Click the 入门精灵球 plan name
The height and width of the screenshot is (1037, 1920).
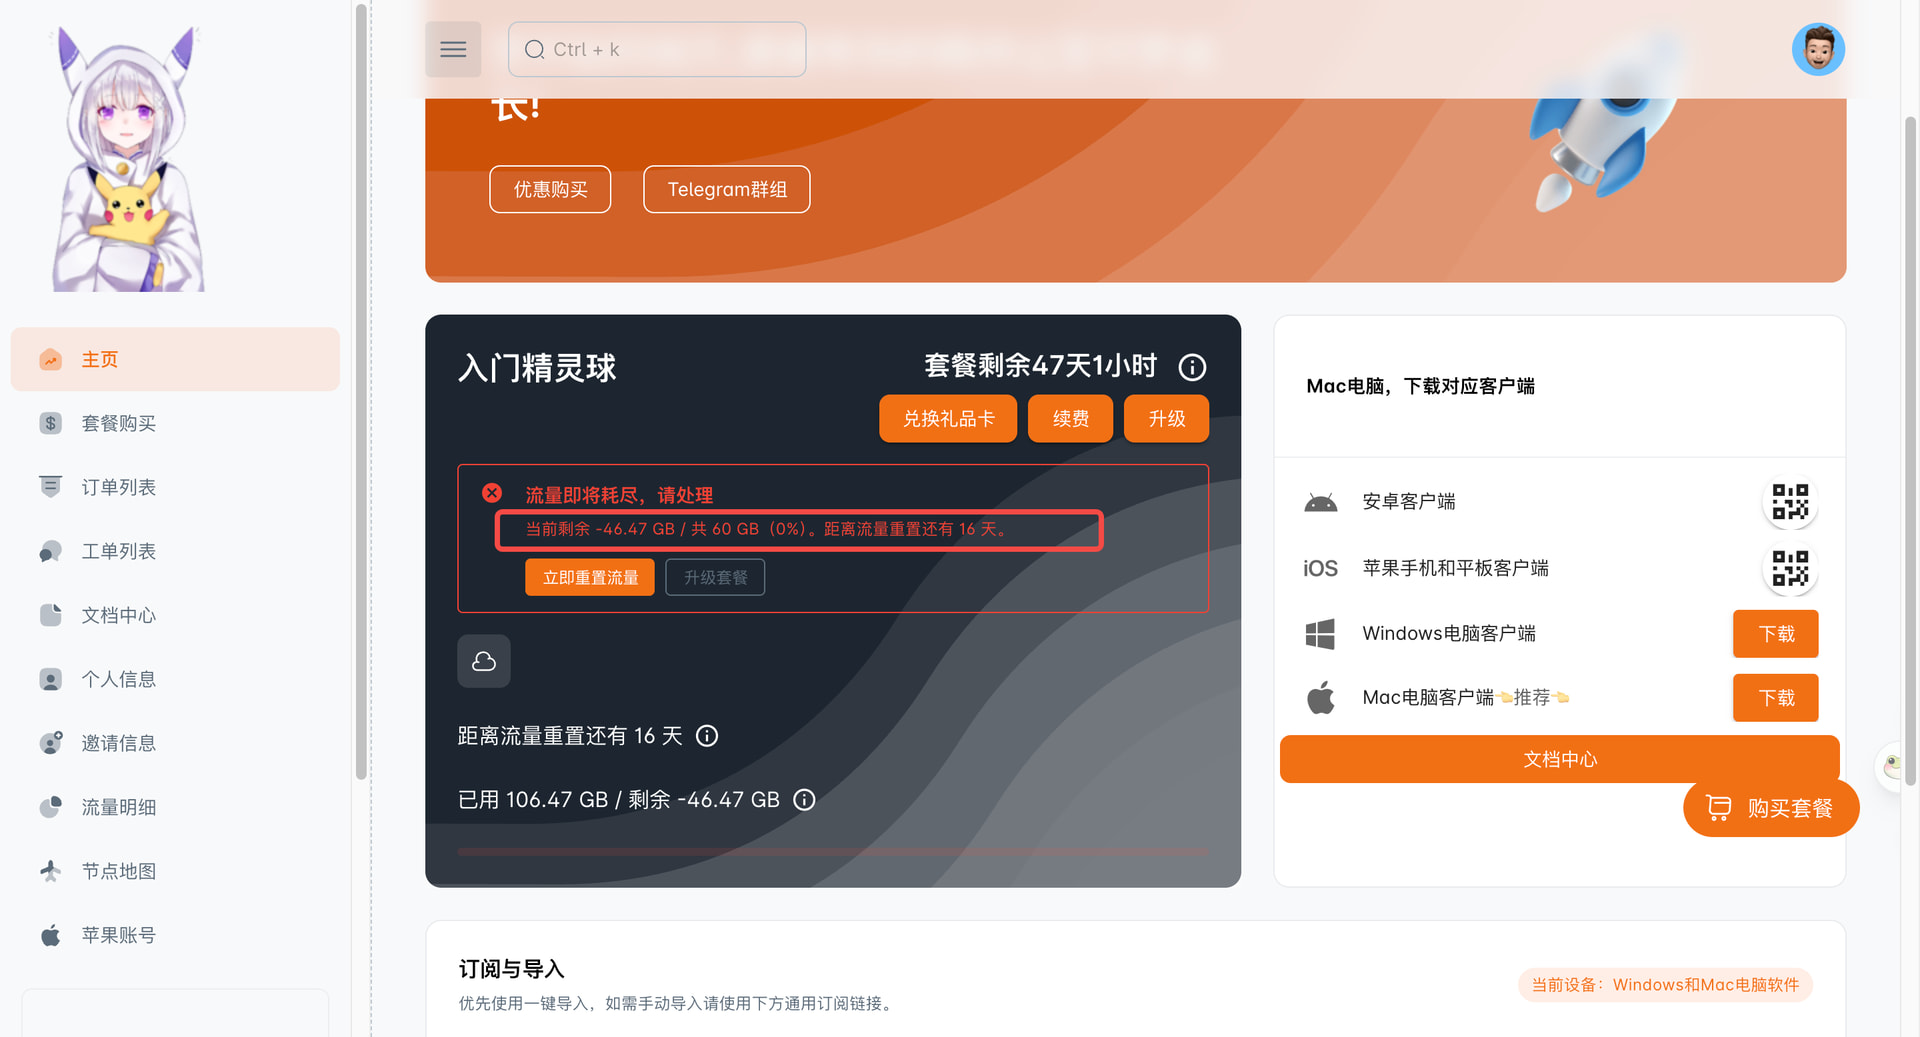[x=537, y=368]
